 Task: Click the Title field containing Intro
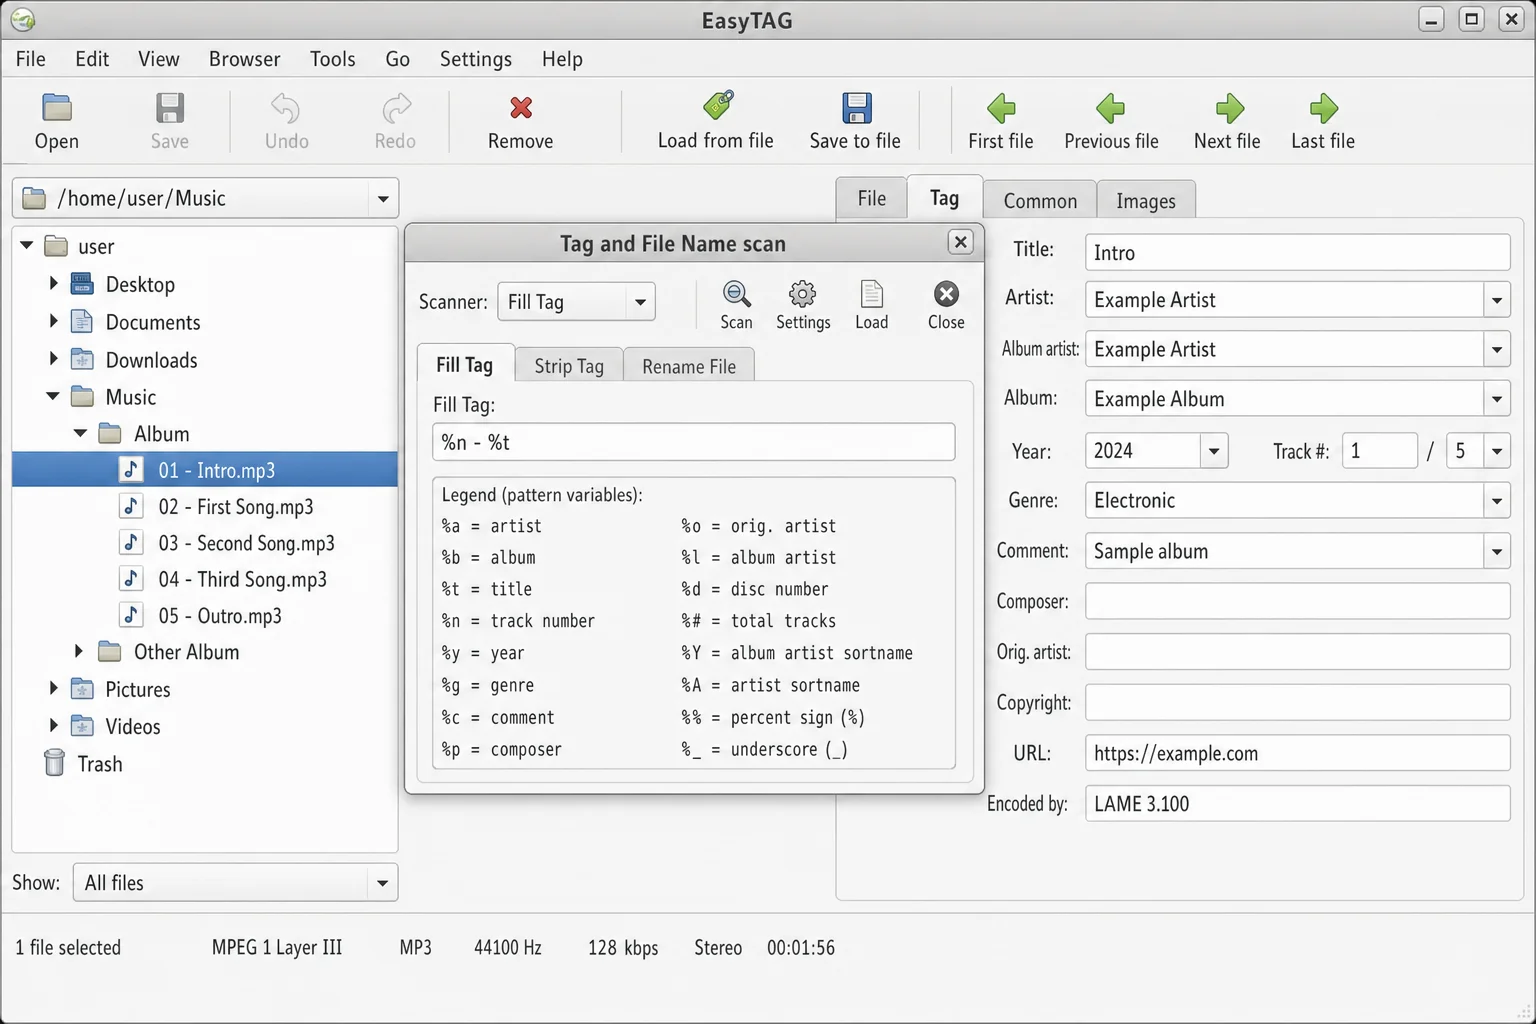pyautogui.click(x=1297, y=252)
